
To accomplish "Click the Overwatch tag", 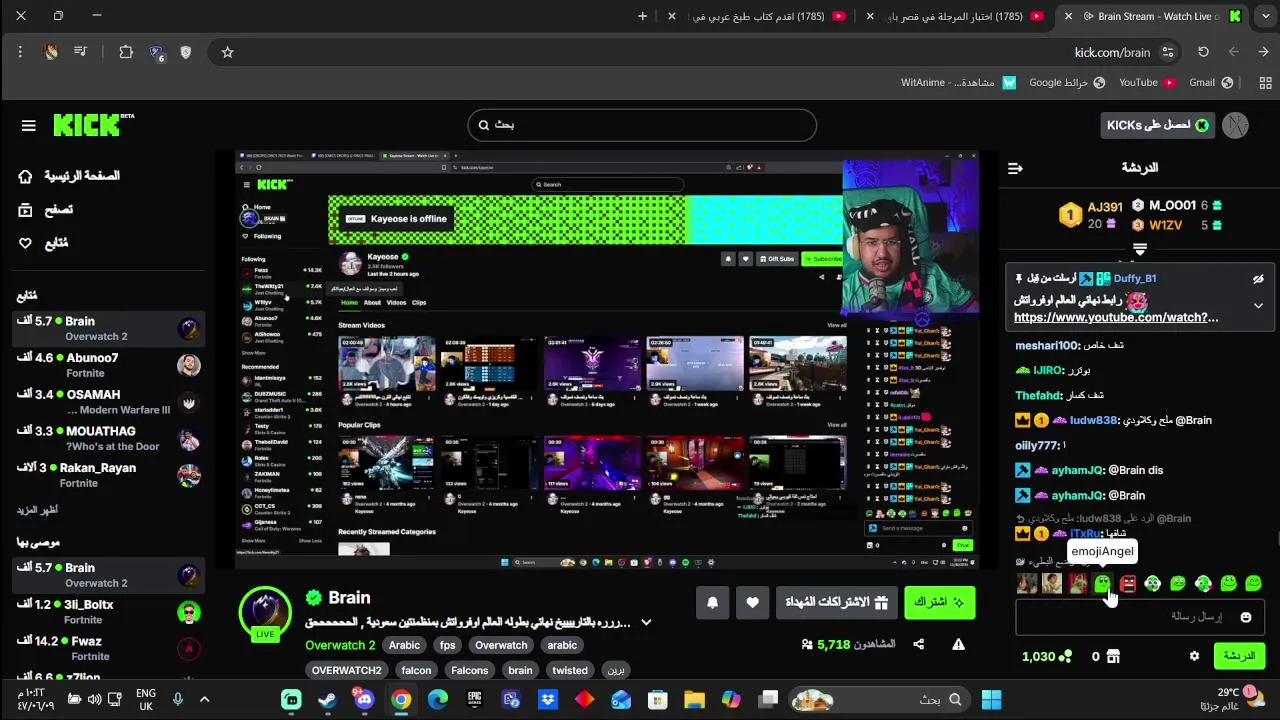I will click(501, 645).
